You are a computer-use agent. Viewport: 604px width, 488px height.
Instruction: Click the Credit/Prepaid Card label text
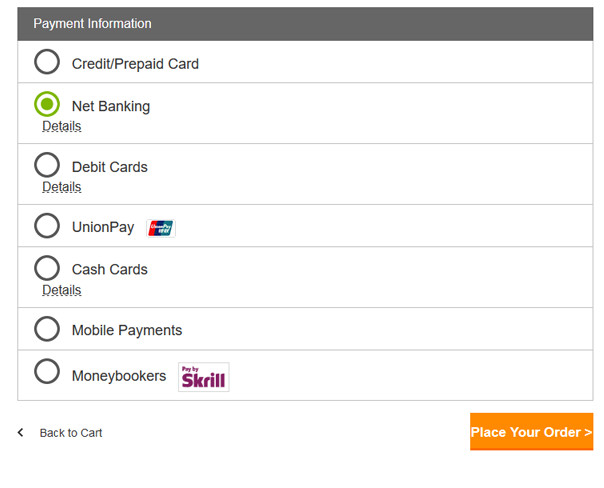(x=135, y=64)
